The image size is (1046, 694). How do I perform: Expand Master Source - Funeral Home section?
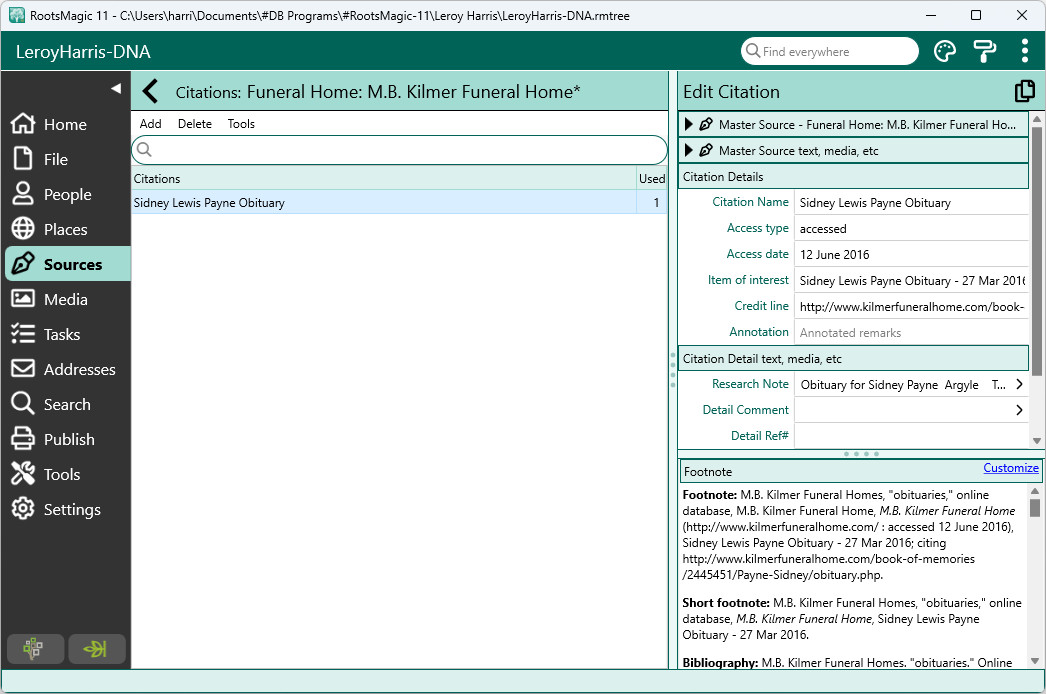pyautogui.click(x=689, y=125)
